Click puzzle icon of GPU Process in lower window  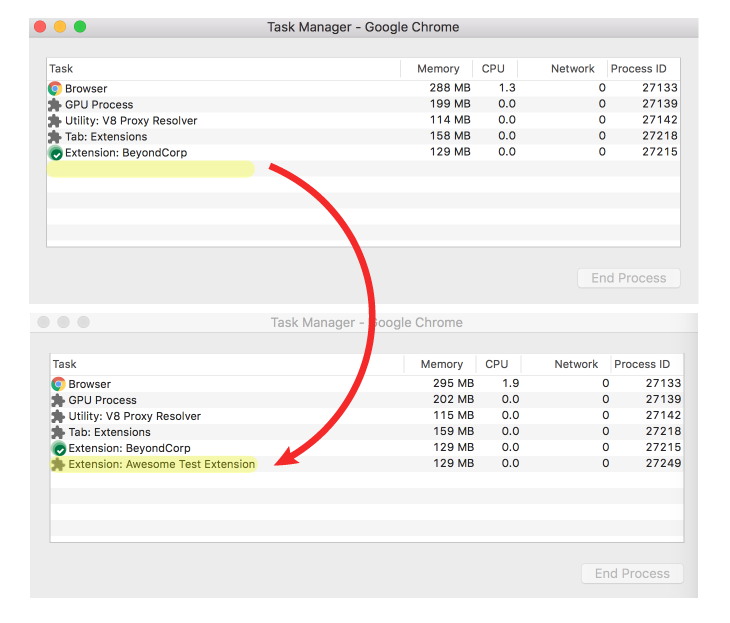point(58,400)
